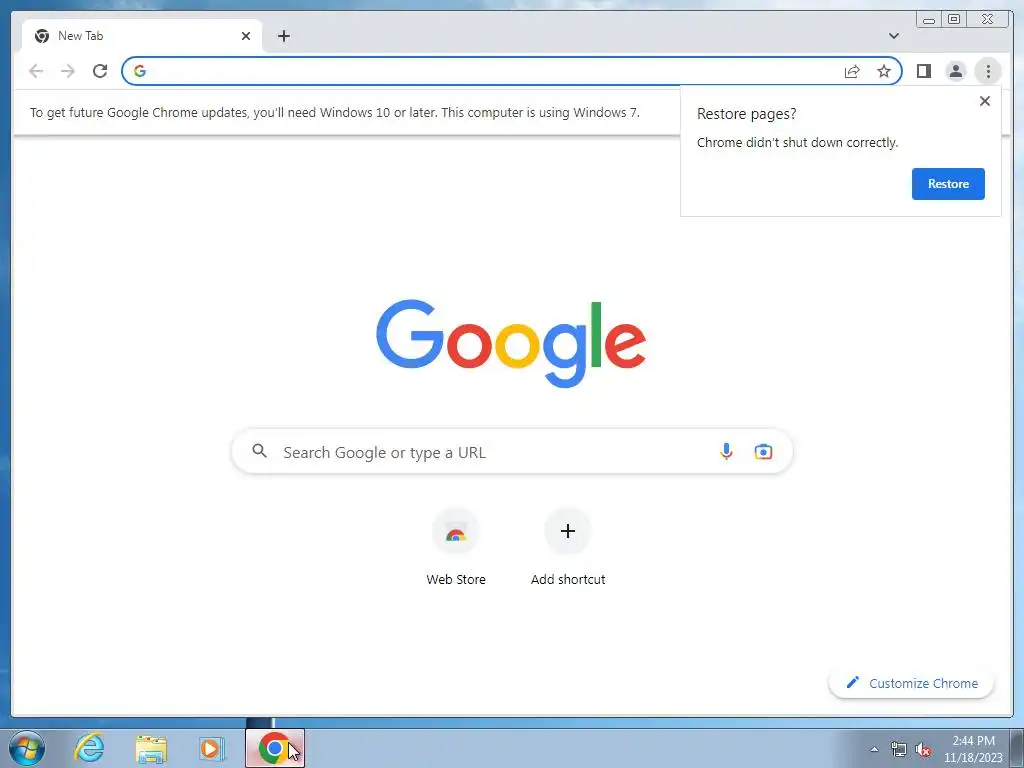Viewport: 1024px width, 768px height.
Task: Click the network tray icon
Action: coord(899,750)
